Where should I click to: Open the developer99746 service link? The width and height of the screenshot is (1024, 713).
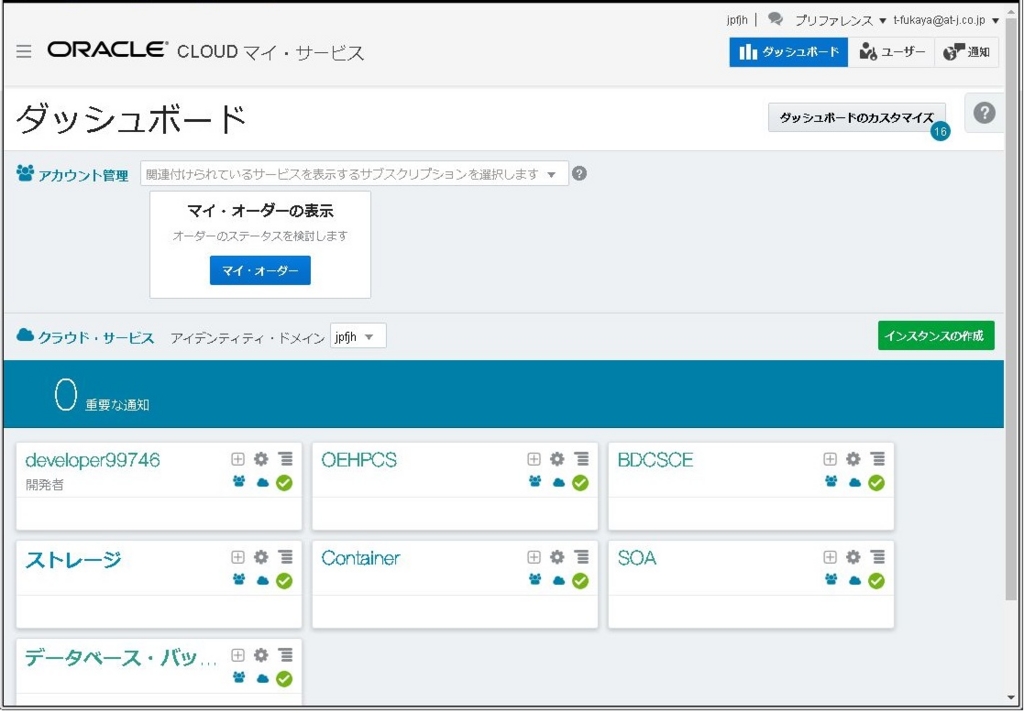(x=92, y=460)
